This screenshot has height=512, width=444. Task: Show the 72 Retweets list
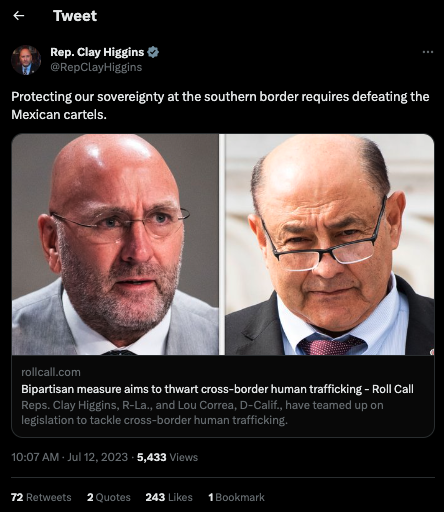[x=41, y=497]
